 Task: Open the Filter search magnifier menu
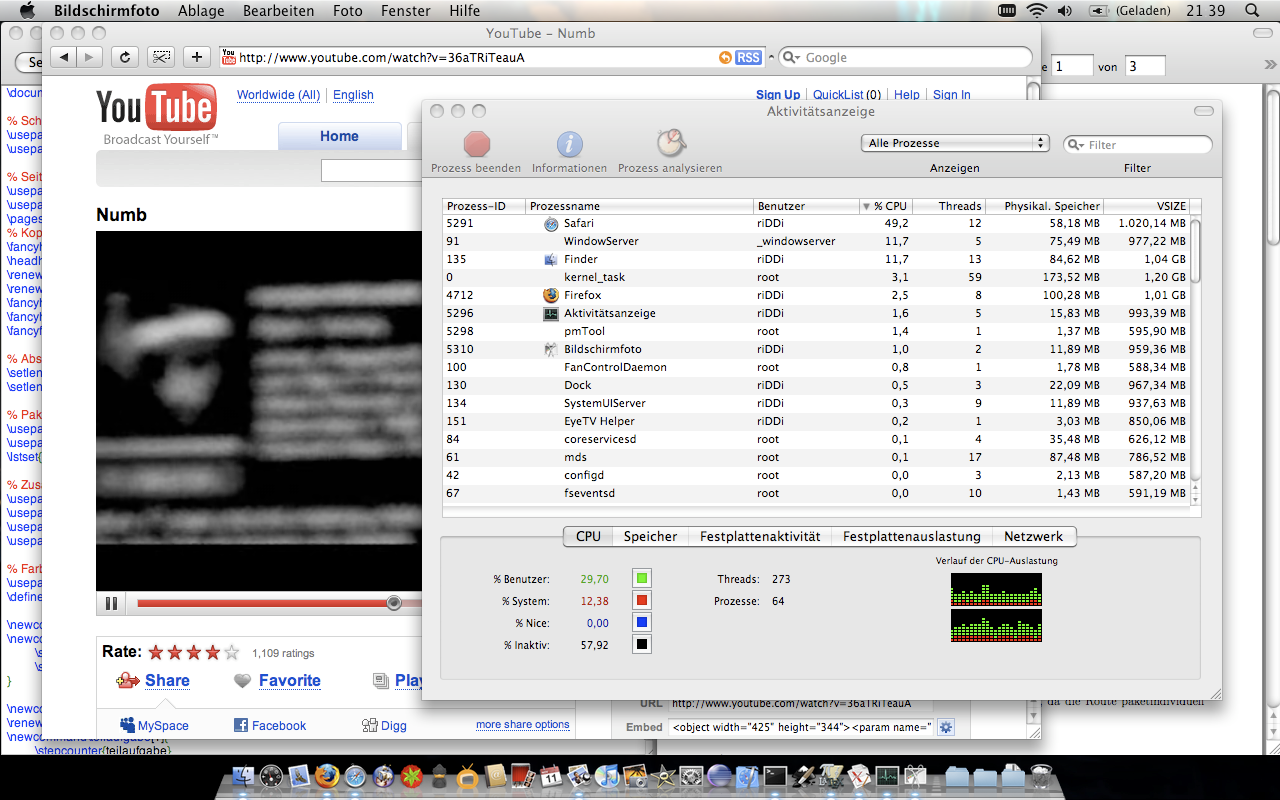[x=1076, y=145]
